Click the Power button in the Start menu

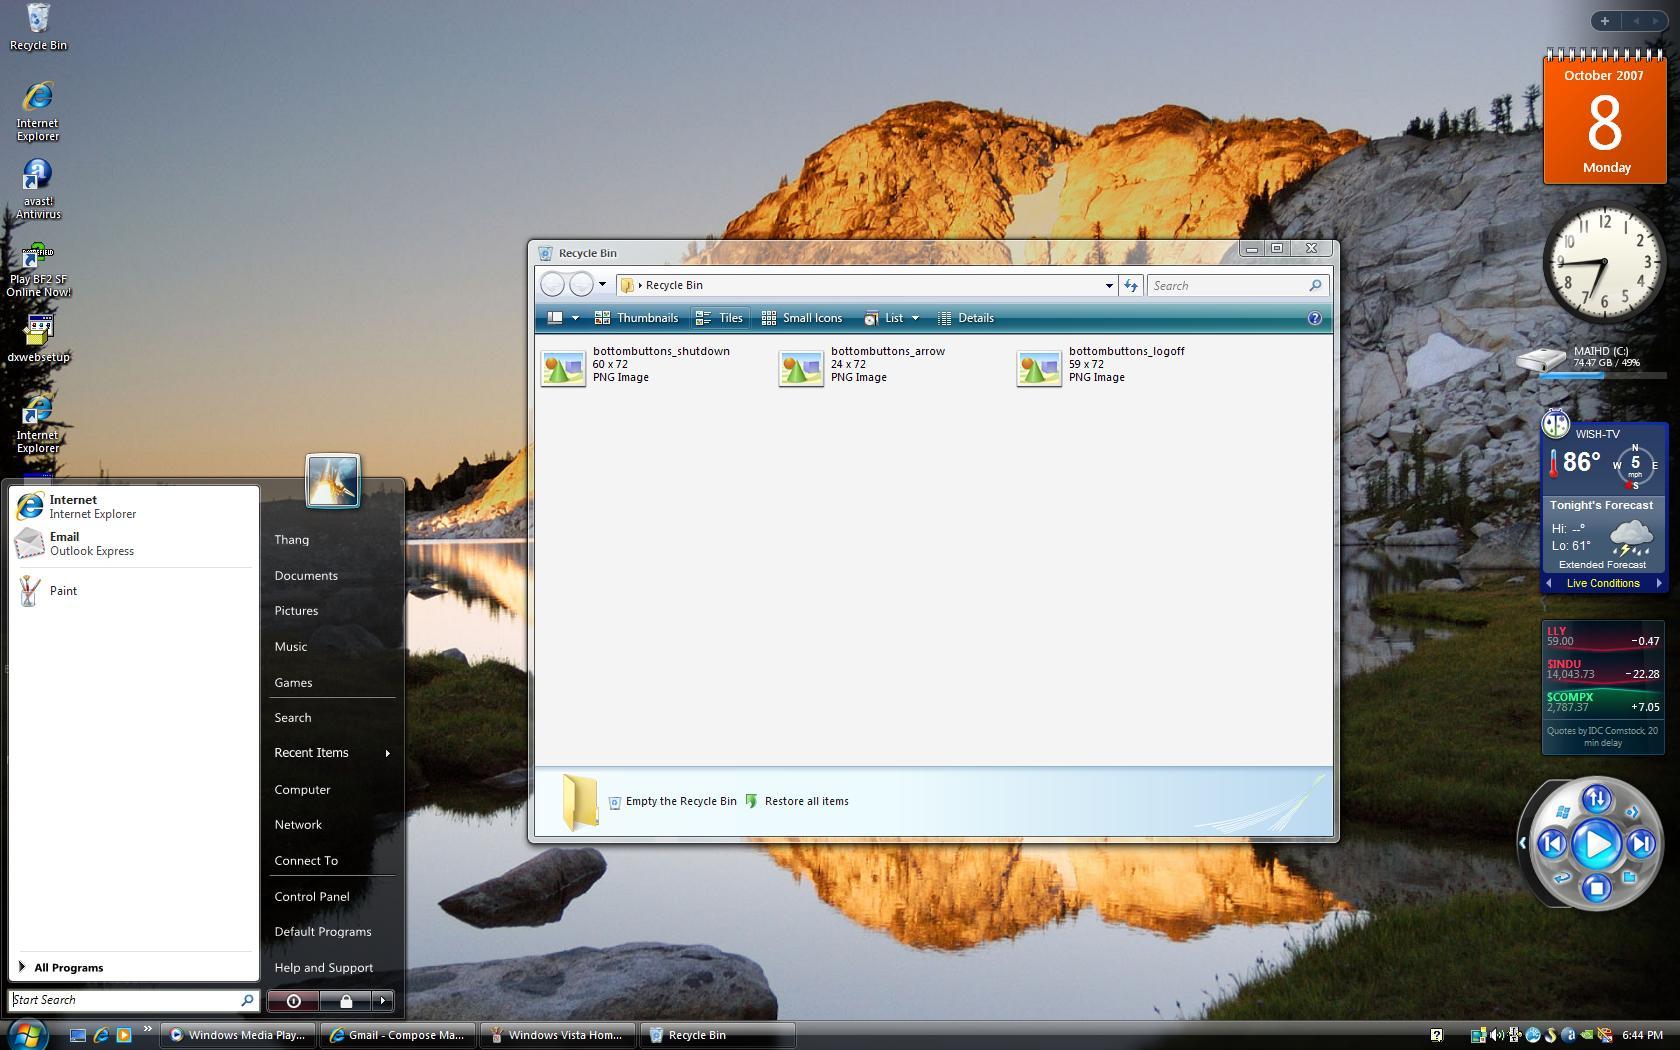coord(292,1000)
